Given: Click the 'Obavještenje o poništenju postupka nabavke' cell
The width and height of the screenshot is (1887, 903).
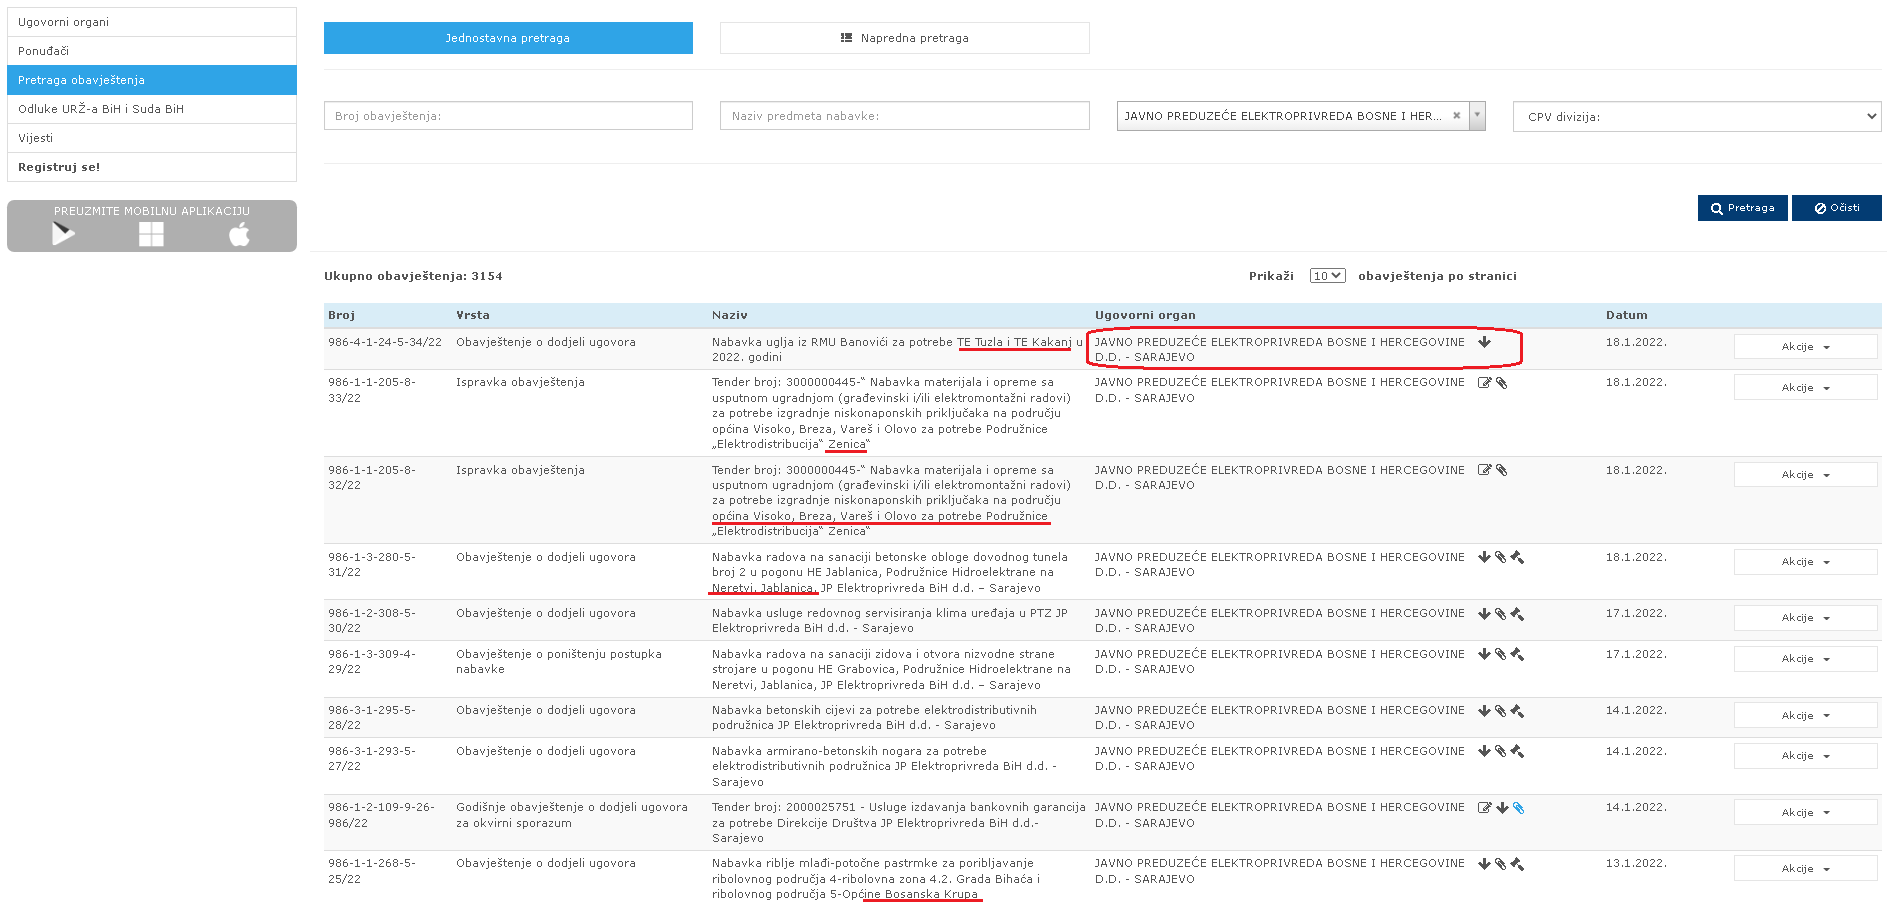Looking at the screenshot, I should [x=559, y=662].
